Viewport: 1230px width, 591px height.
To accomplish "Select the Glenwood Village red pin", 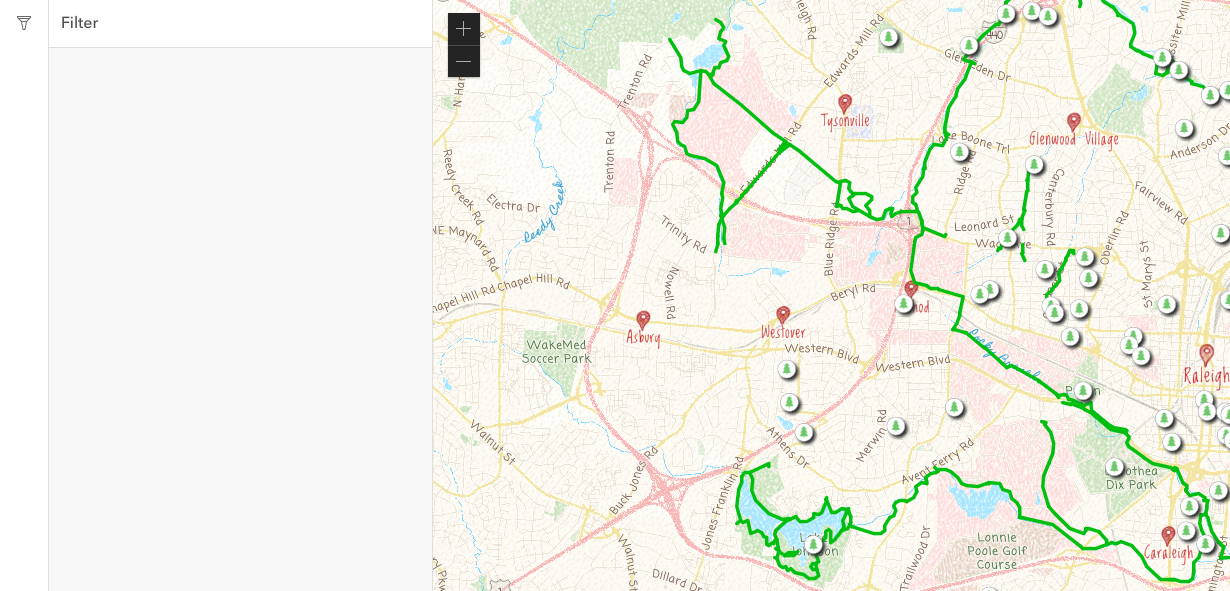I will 1074,122.
